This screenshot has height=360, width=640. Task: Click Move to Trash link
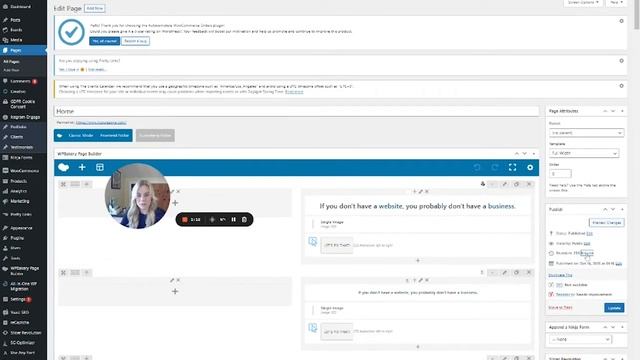[x=560, y=307]
